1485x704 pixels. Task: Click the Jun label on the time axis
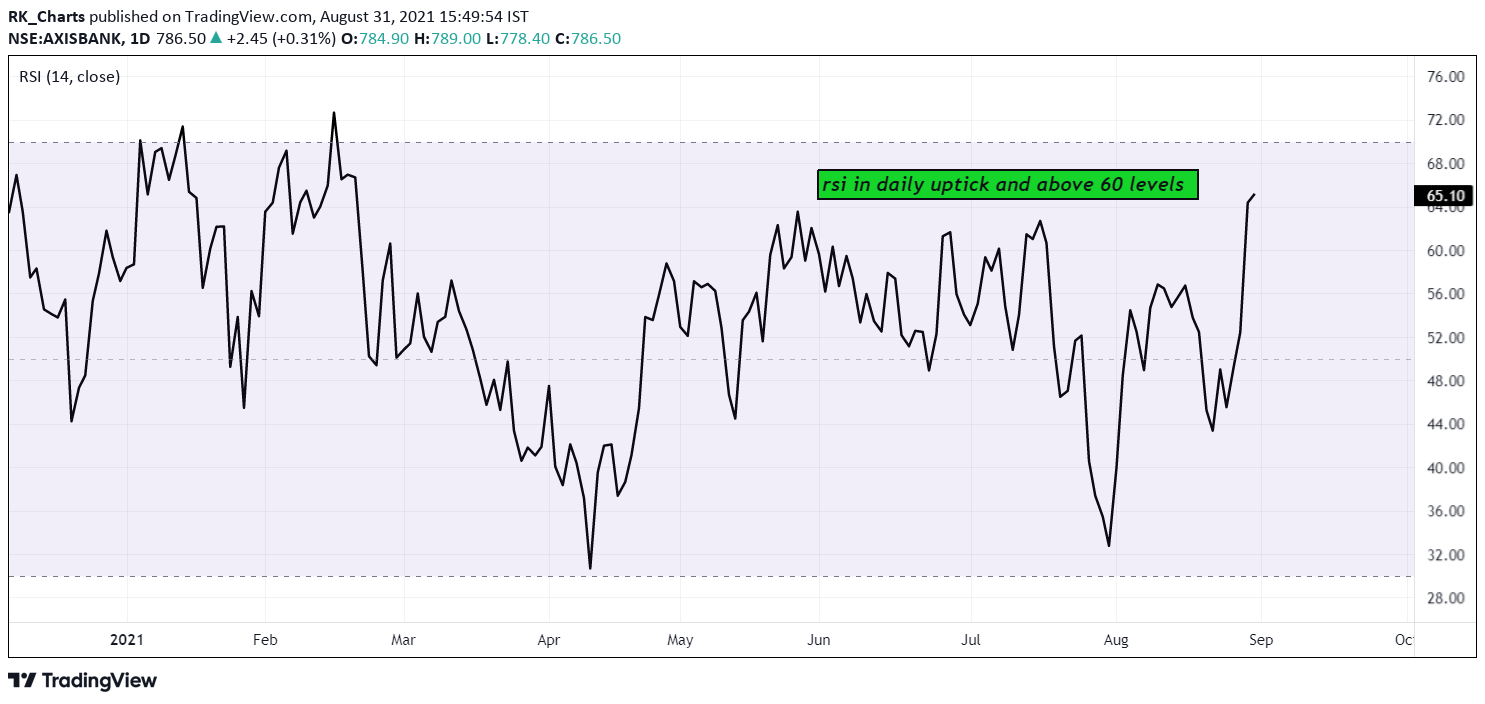click(819, 639)
